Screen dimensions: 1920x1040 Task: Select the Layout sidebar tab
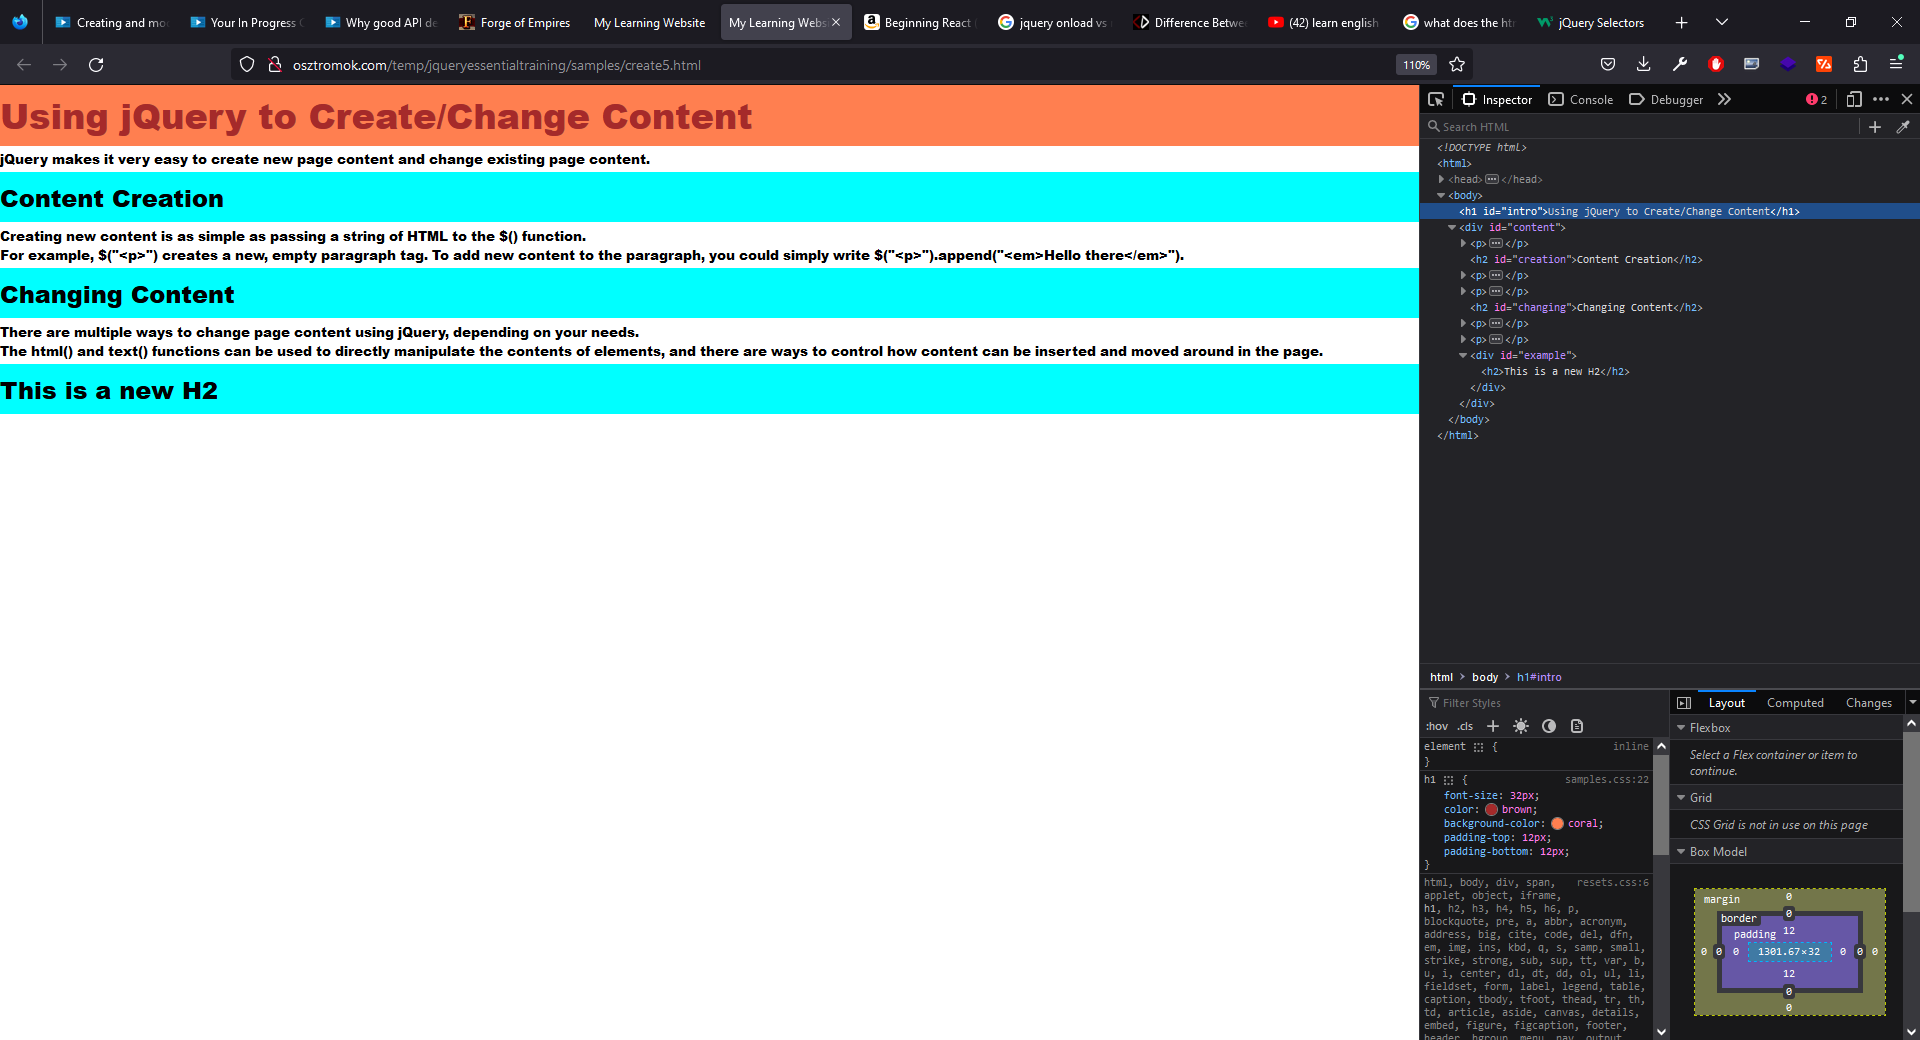click(x=1726, y=703)
